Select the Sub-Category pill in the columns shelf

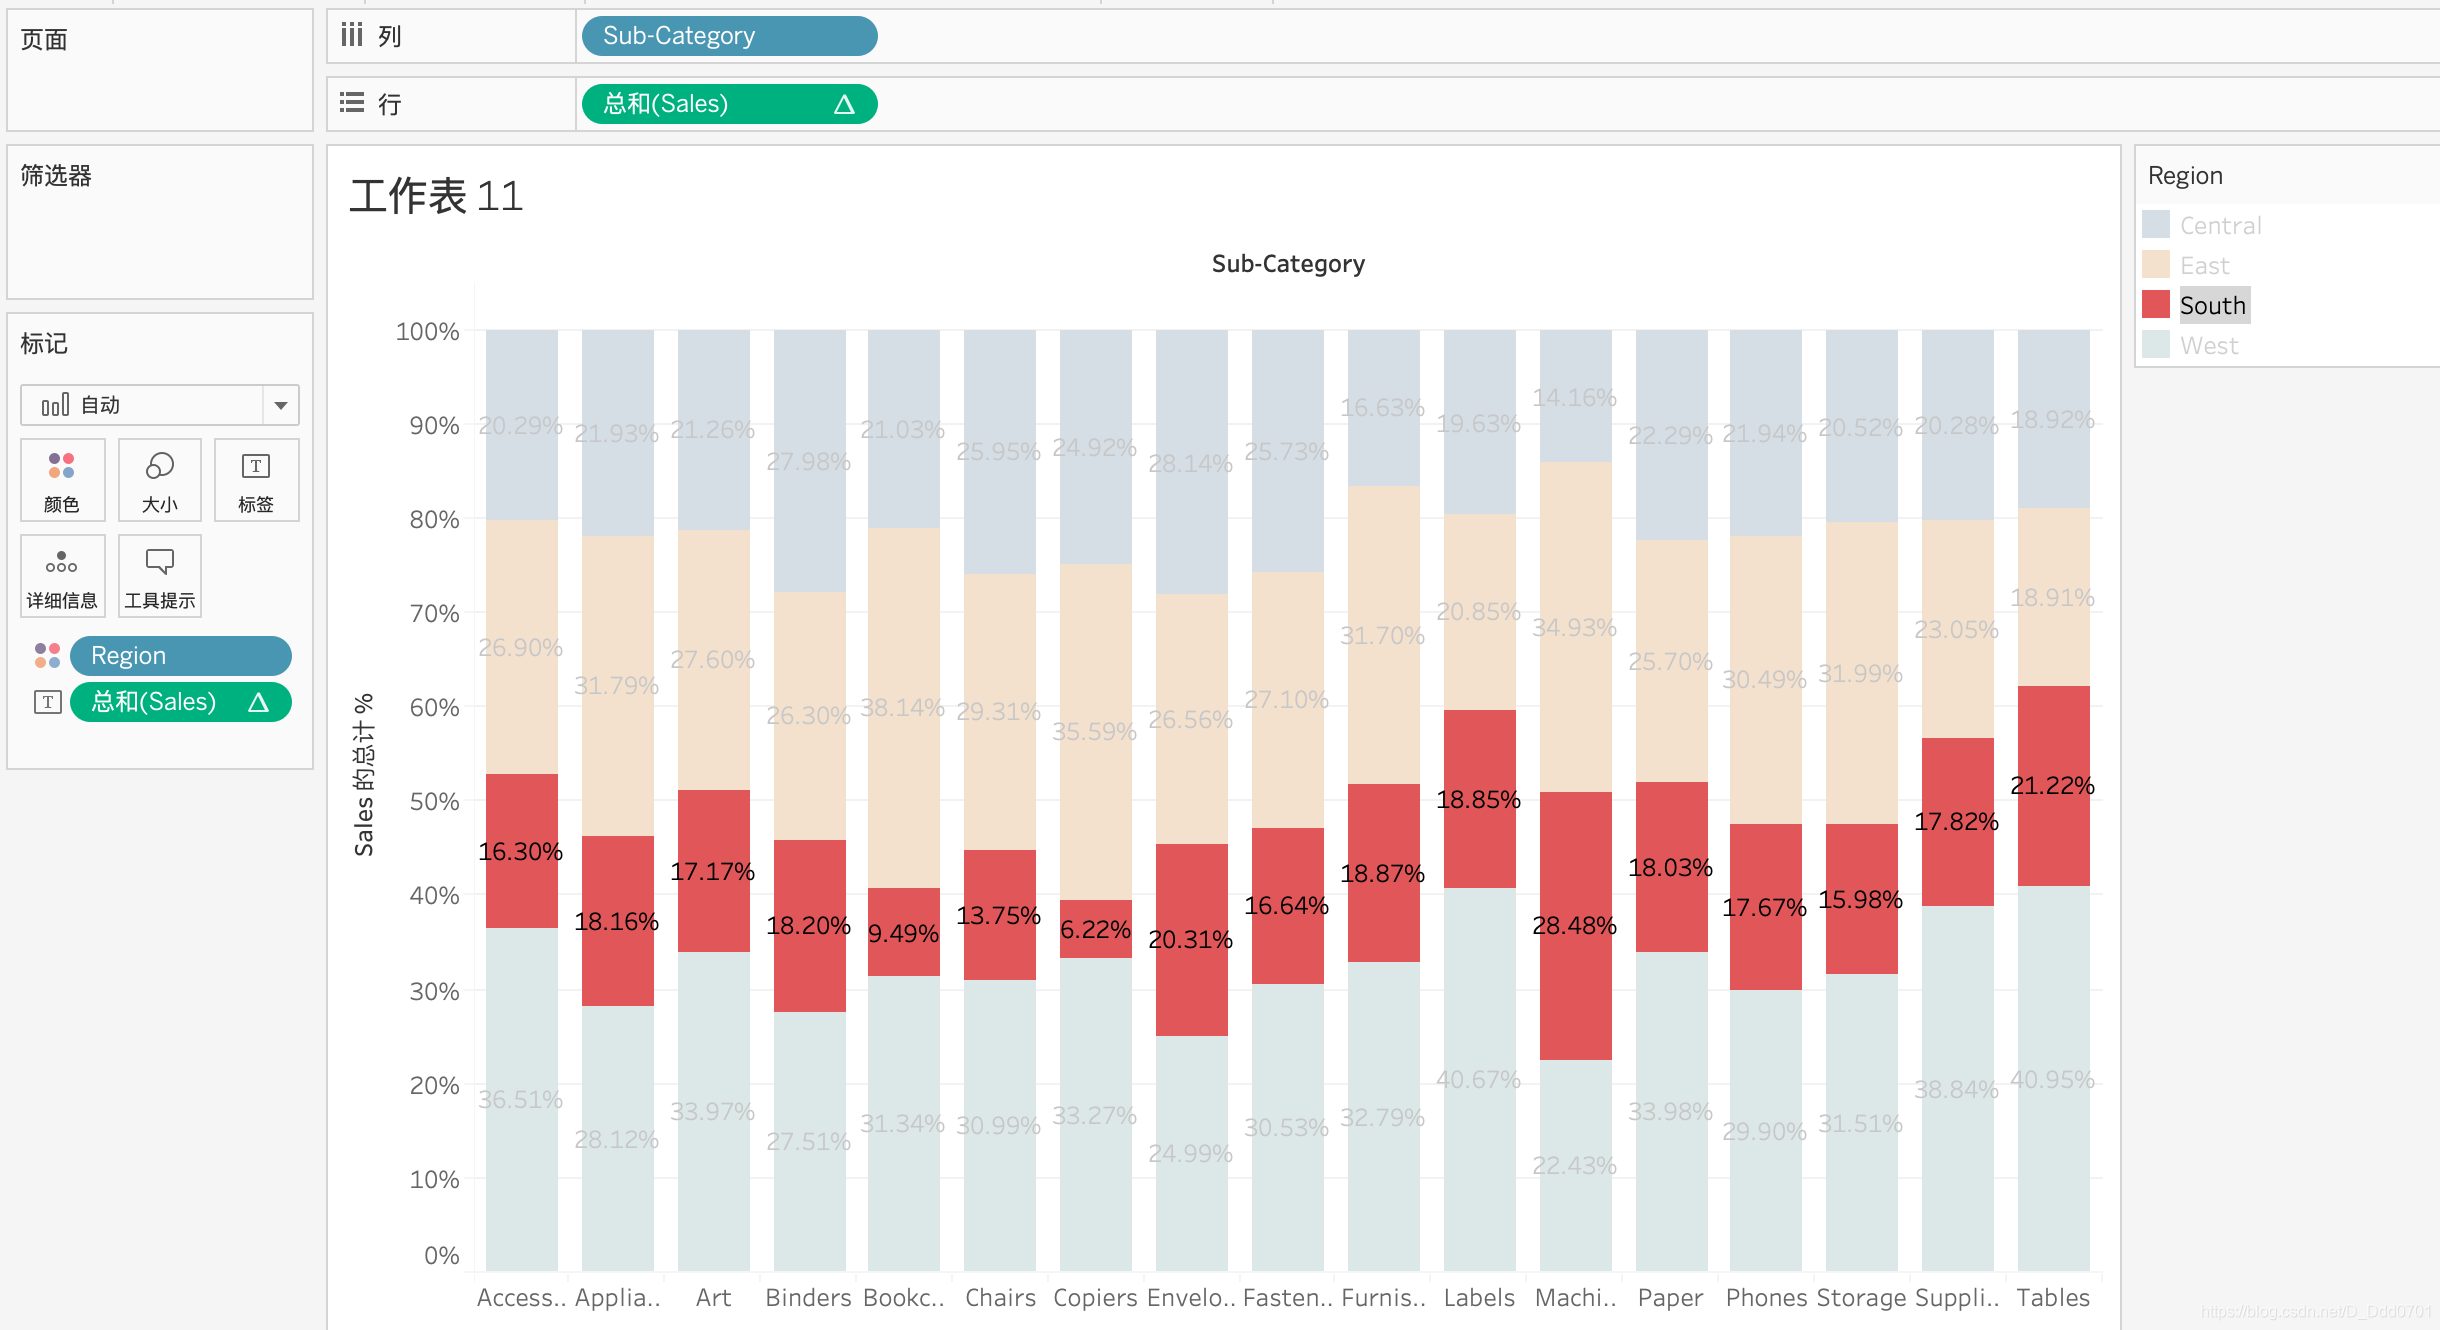pyautogui.click(x=728, y=36)
